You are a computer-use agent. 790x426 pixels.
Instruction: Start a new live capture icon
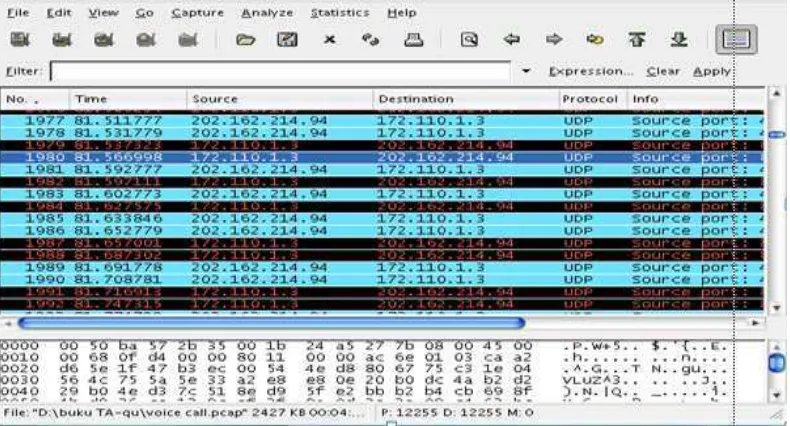point(104,39)
